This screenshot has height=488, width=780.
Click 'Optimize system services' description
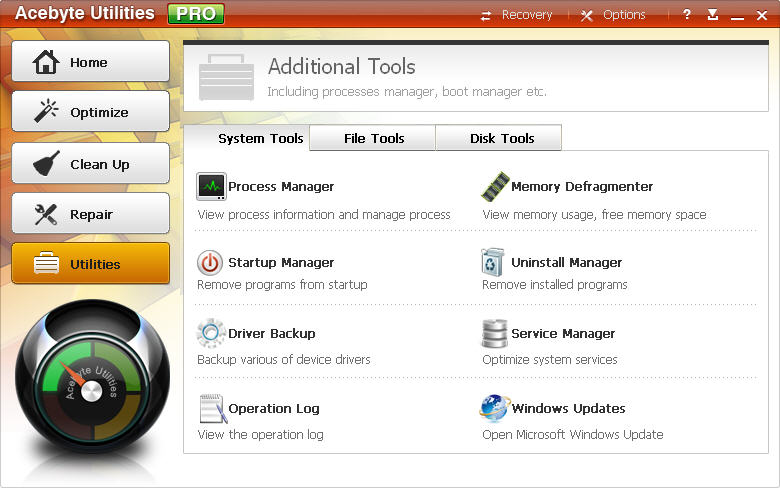tap(550, 359)
